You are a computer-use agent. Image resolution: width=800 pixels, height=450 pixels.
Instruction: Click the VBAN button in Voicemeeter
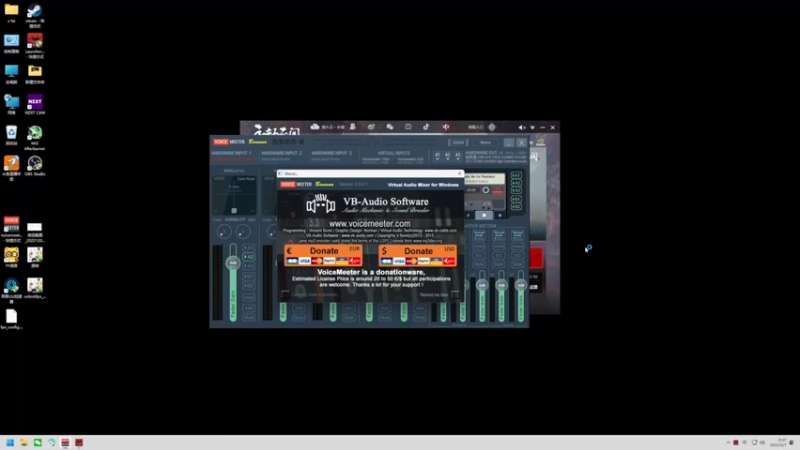click(x=458, y=143)
